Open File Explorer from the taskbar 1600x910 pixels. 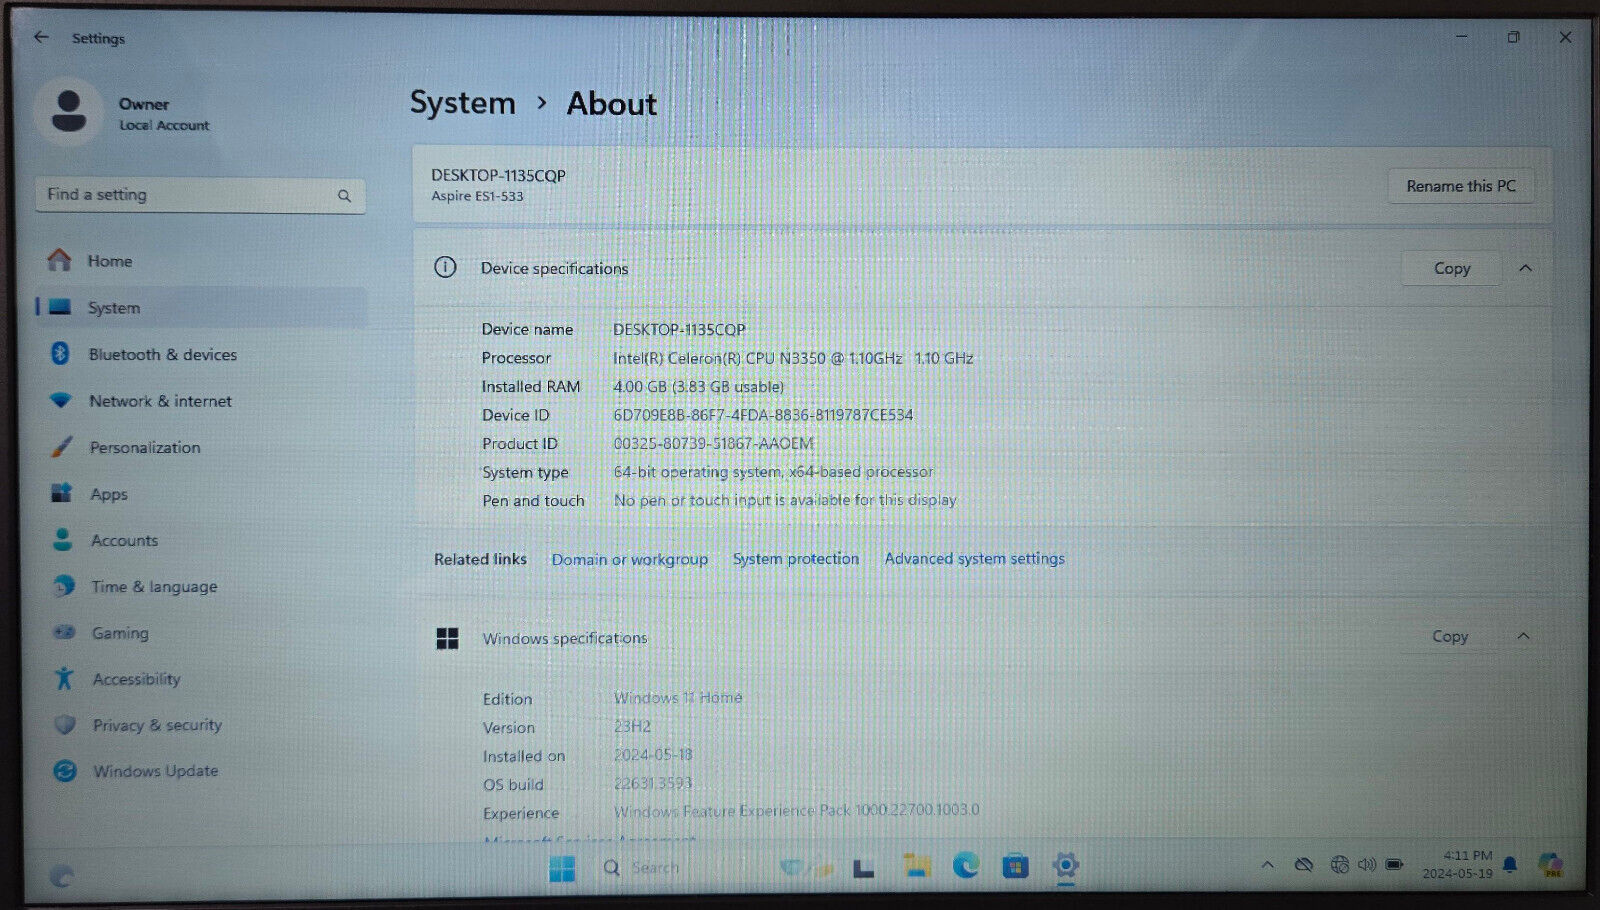pyautogui.click(x=916, y=867)
